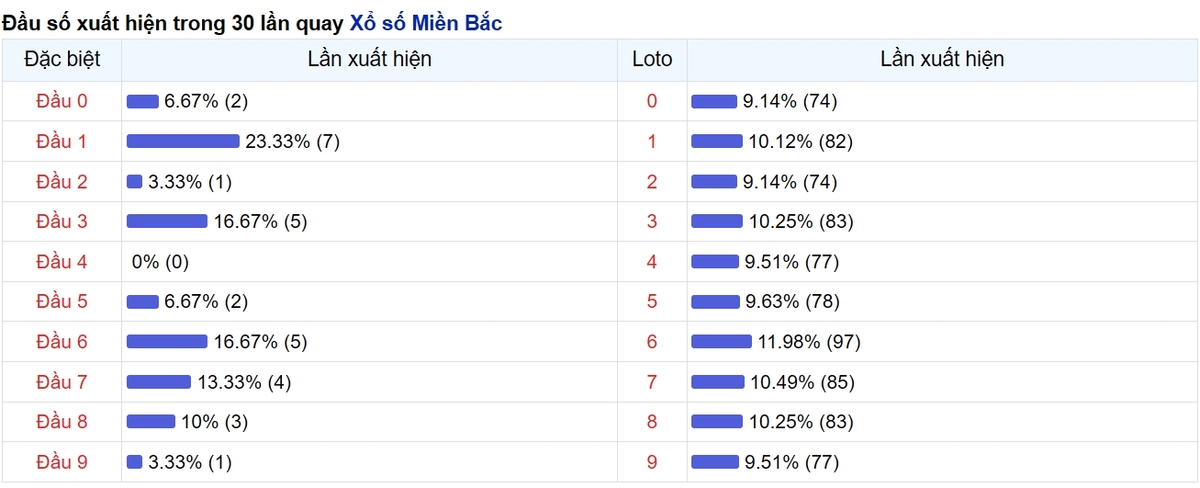Click the Đầu 8 bar showing 10% (3)
Screen dimensions: 1200x488
pyautogui.click(x=151, y=422)
